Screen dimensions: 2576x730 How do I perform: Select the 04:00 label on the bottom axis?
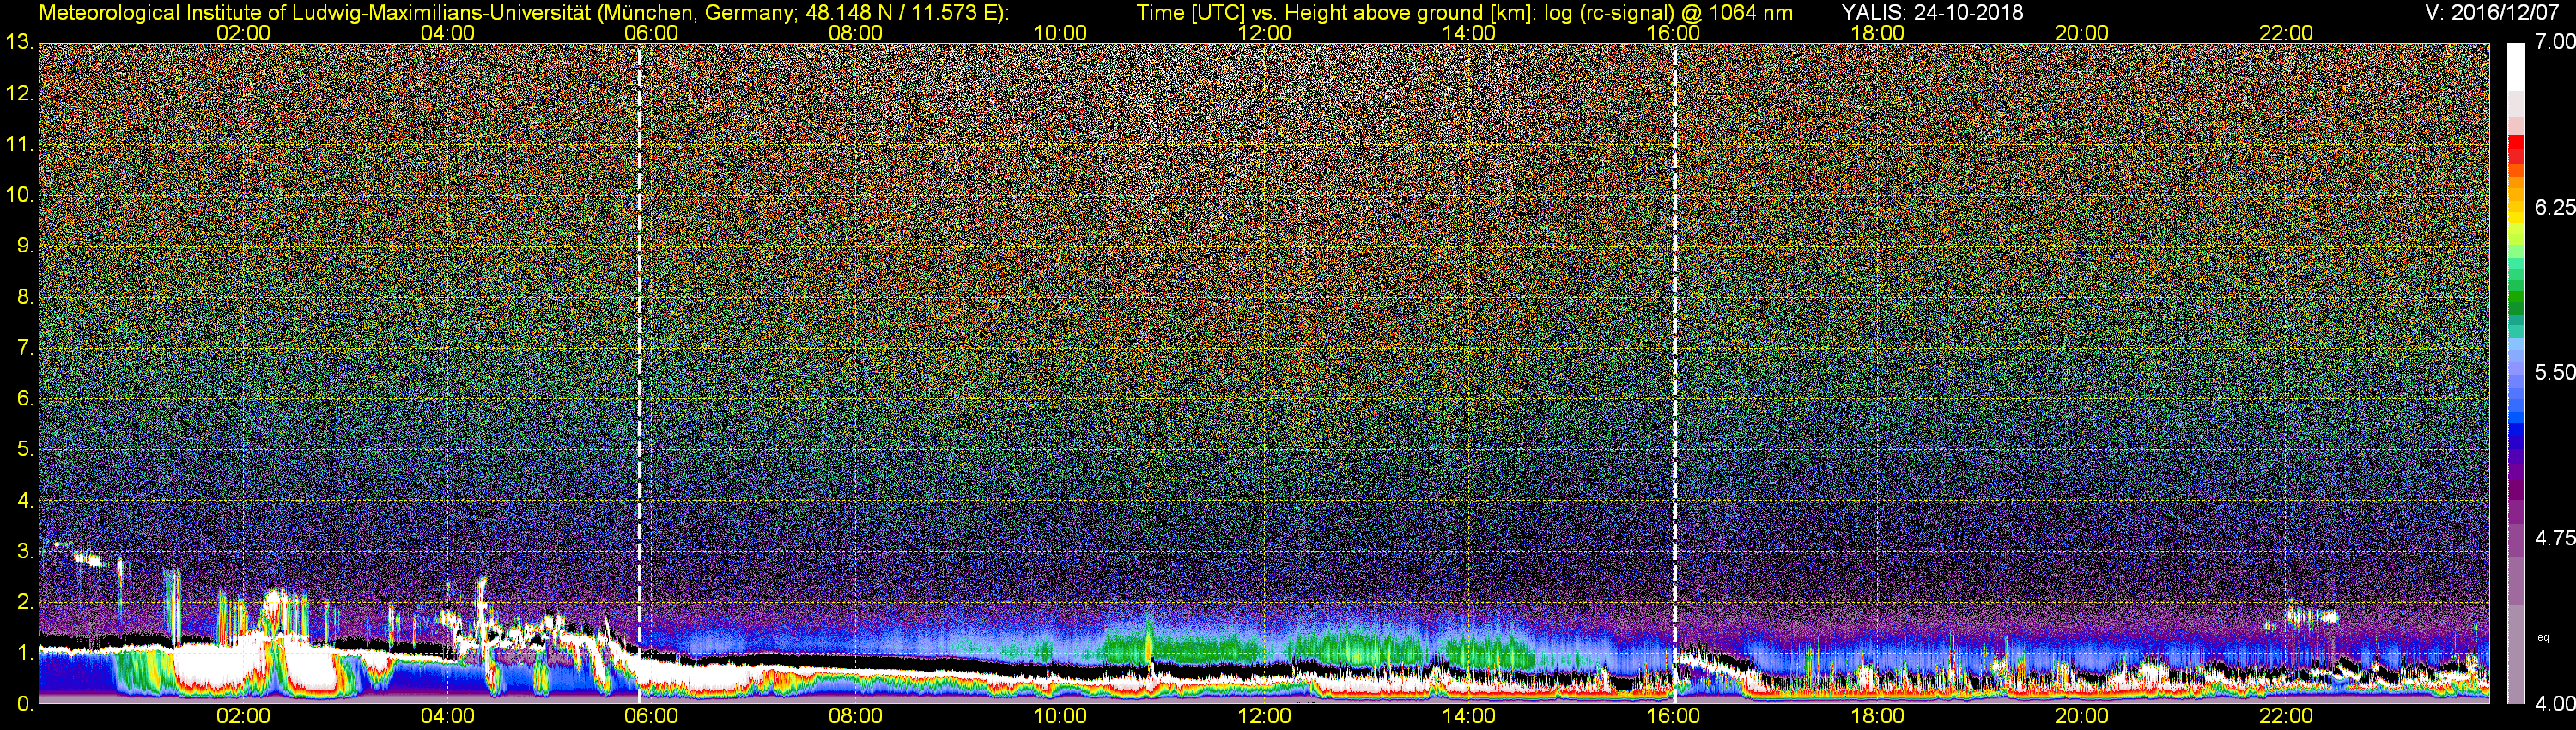tap(448, 717)
